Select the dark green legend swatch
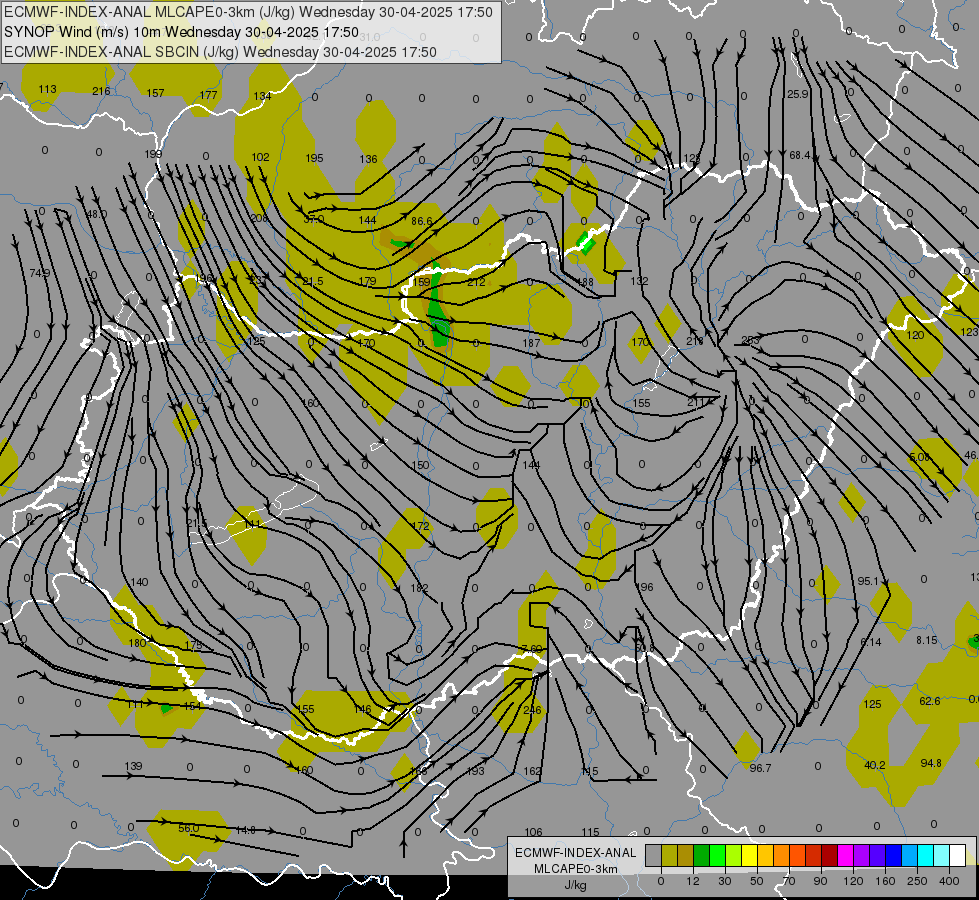The height and width of the screenshot is (900, 979). [701, 856]
